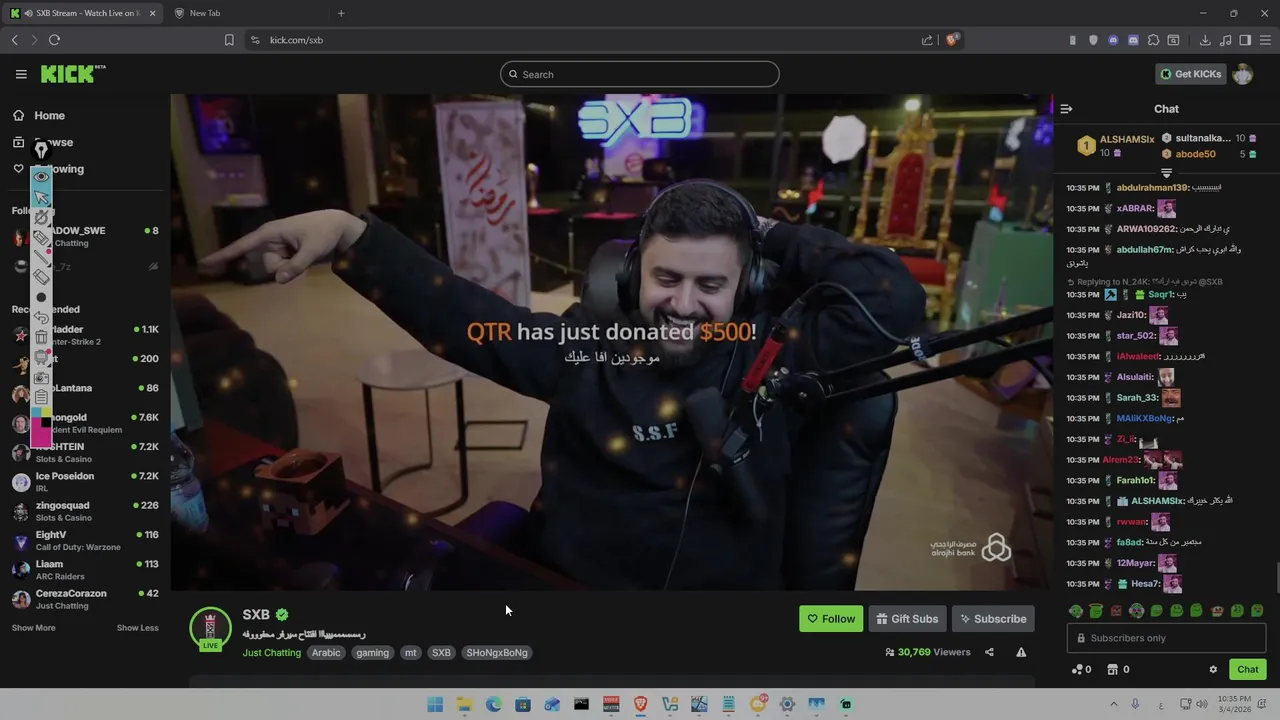Click the Gift Subs button
This screenshot has width=1280, height=720.
pyautogui.click(x=907, y=619)
